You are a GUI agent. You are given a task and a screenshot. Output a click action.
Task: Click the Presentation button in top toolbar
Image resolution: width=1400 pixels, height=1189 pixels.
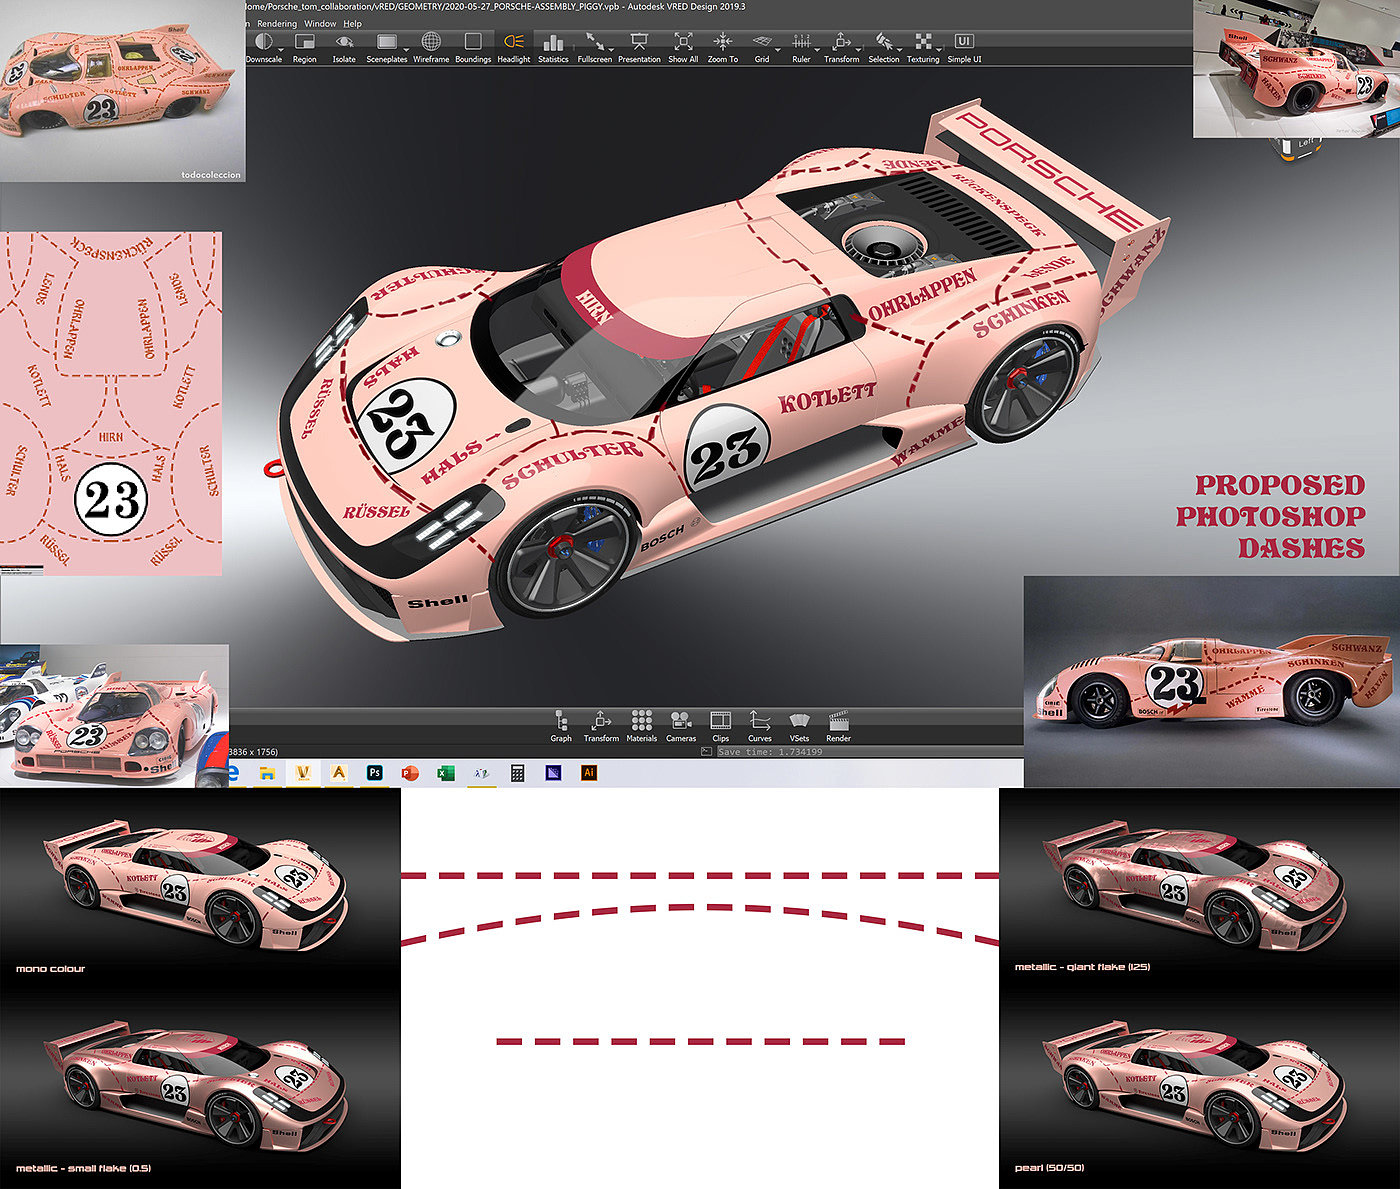point(639,42)
